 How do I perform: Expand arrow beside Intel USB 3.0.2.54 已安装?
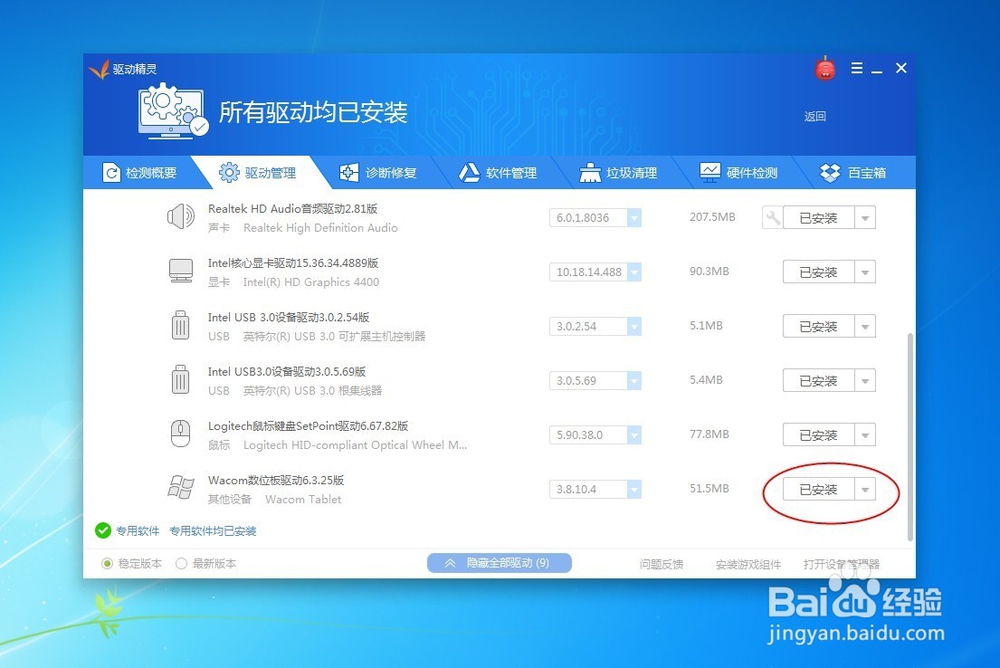tap(865, 327)
